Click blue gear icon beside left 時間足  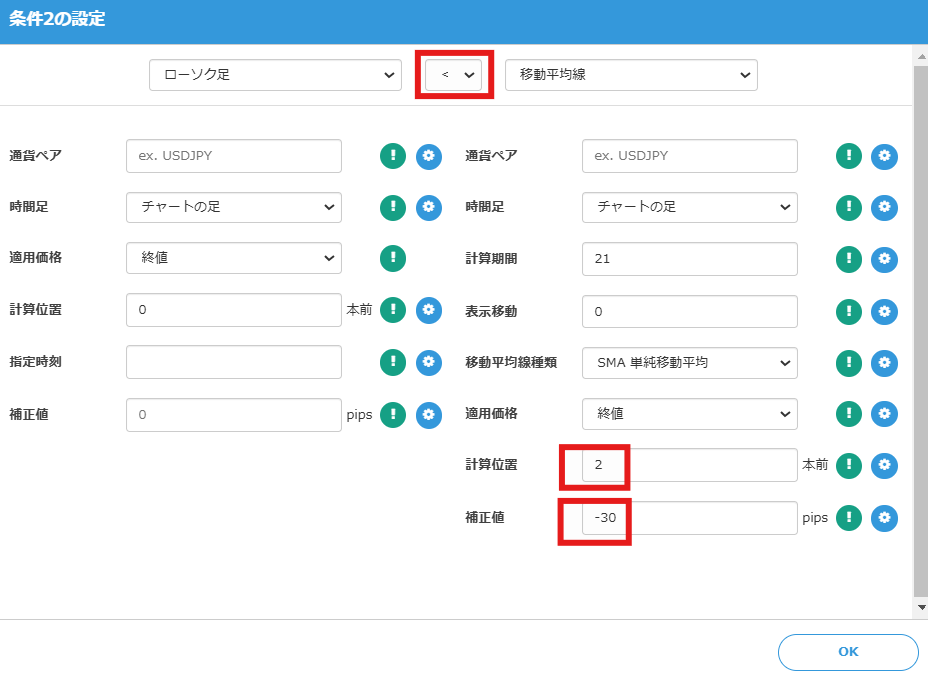click(x=429, y=207)
